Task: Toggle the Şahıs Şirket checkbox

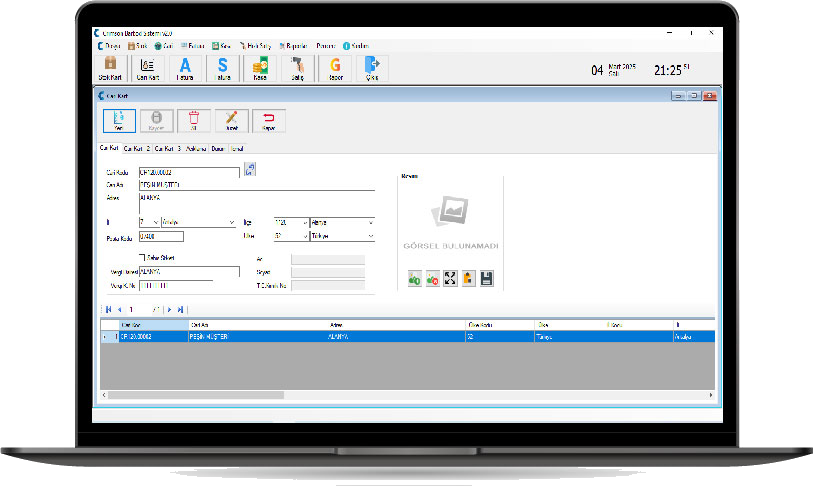Action: coord(143,257)
